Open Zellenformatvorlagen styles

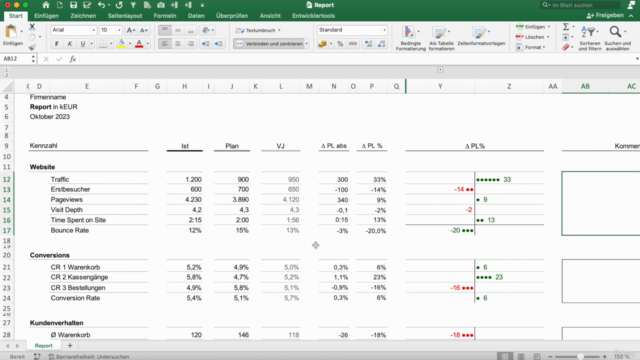coord(481,36)
